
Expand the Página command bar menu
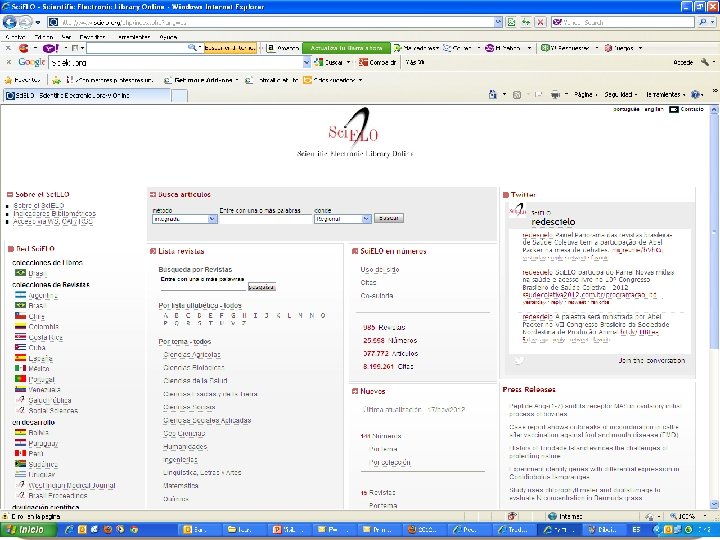pos(586,95)
